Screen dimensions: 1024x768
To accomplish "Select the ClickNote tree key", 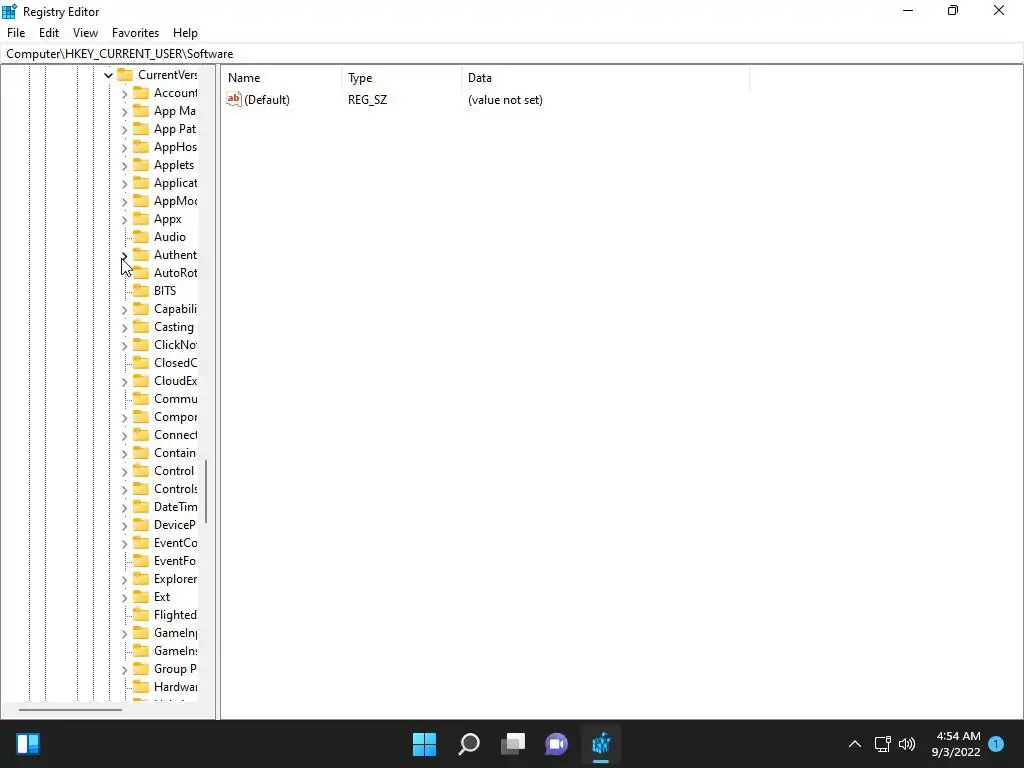I will tap(175, 344).
